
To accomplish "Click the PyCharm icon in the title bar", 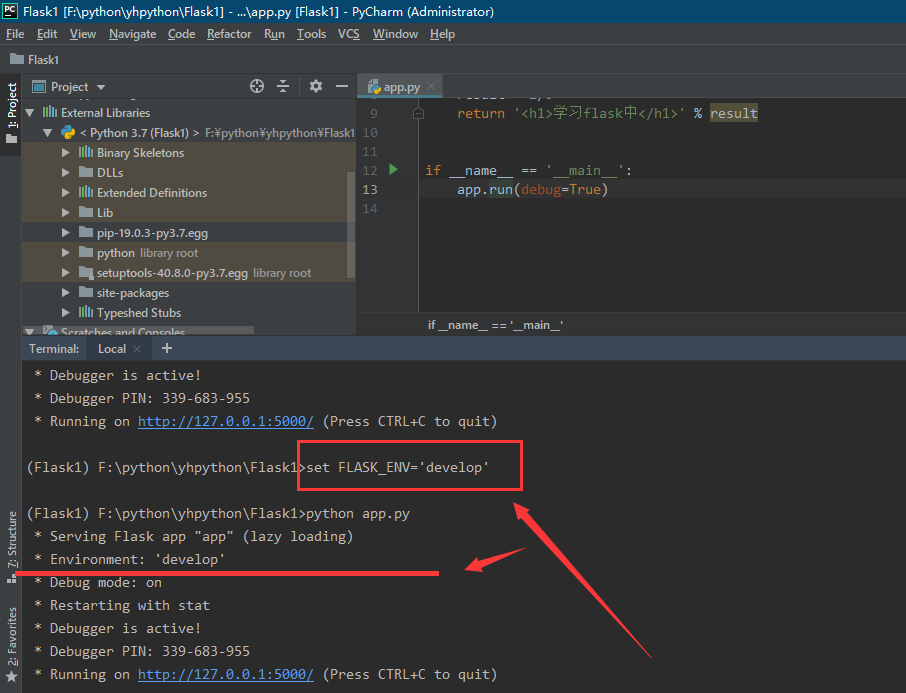I will coord(10,11).
